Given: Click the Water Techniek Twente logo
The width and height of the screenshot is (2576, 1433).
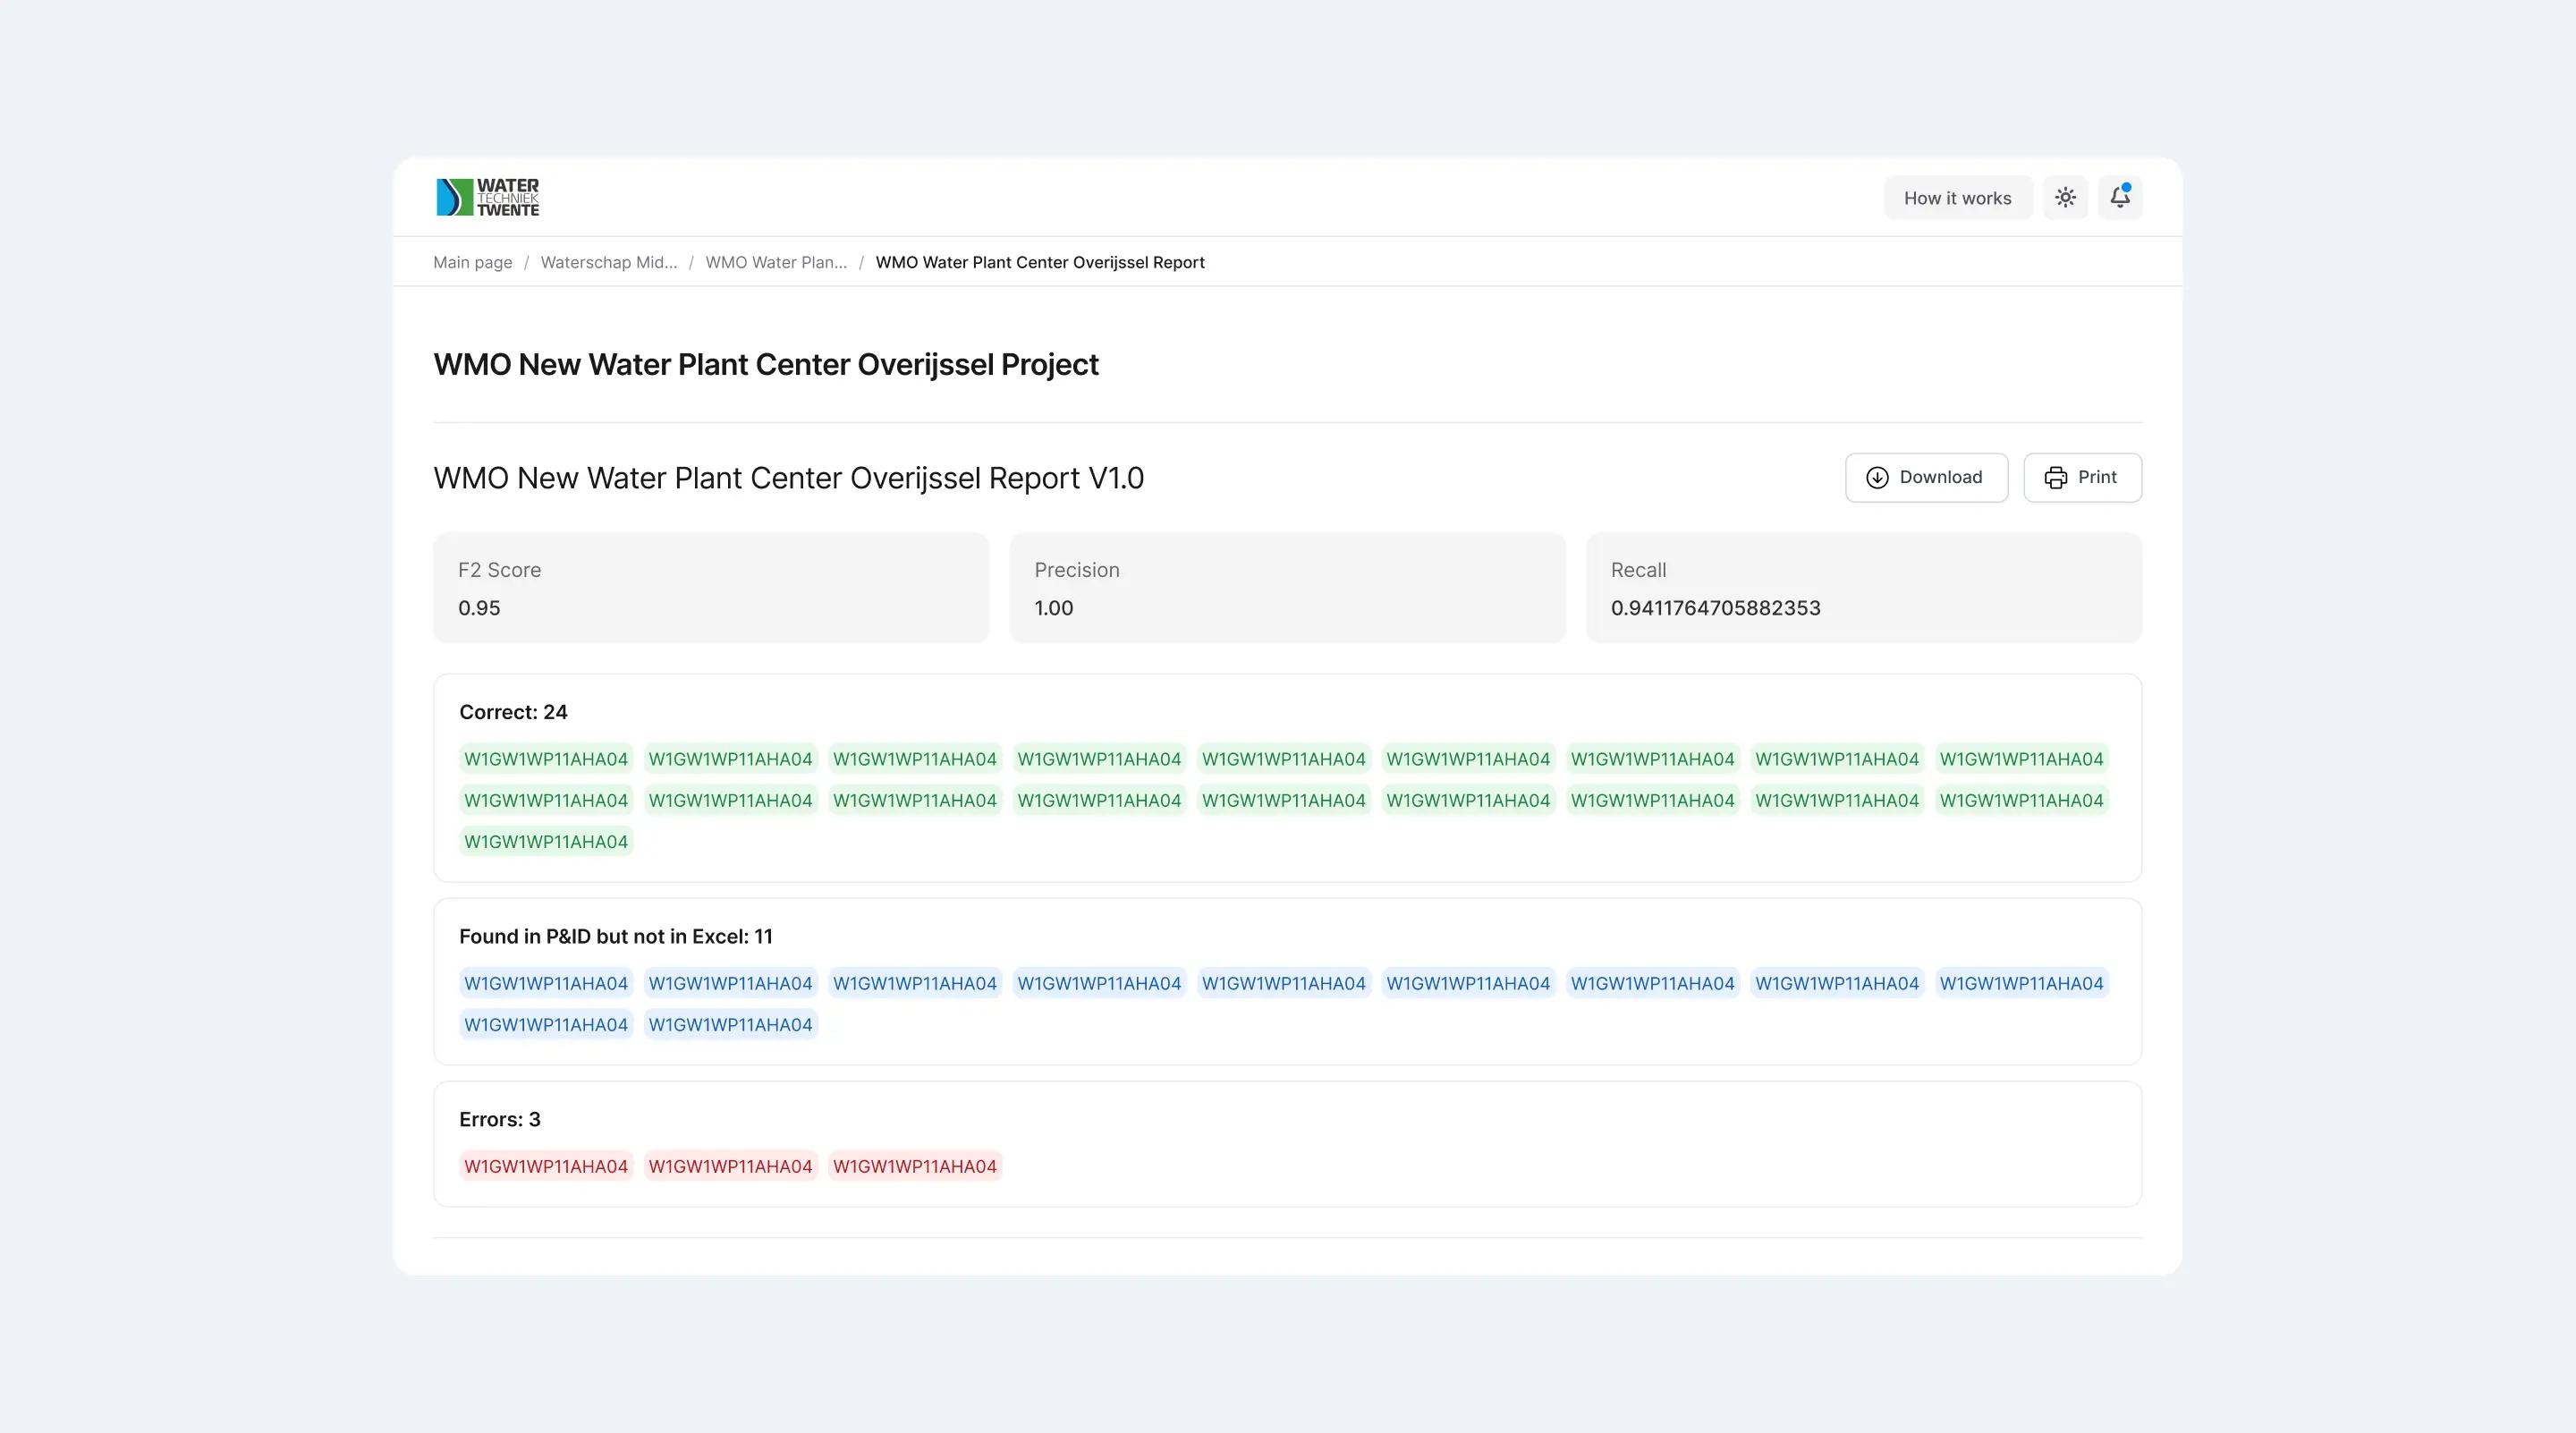Looking at the screenshot, I should click(x=488, y=197).
